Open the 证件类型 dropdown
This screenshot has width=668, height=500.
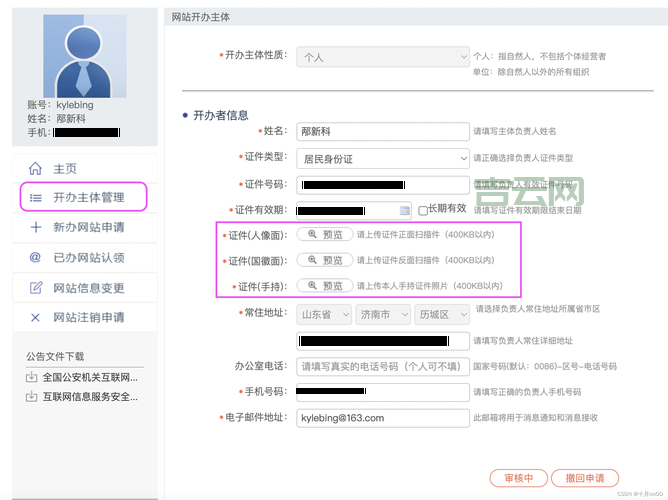tap(383, 159)
